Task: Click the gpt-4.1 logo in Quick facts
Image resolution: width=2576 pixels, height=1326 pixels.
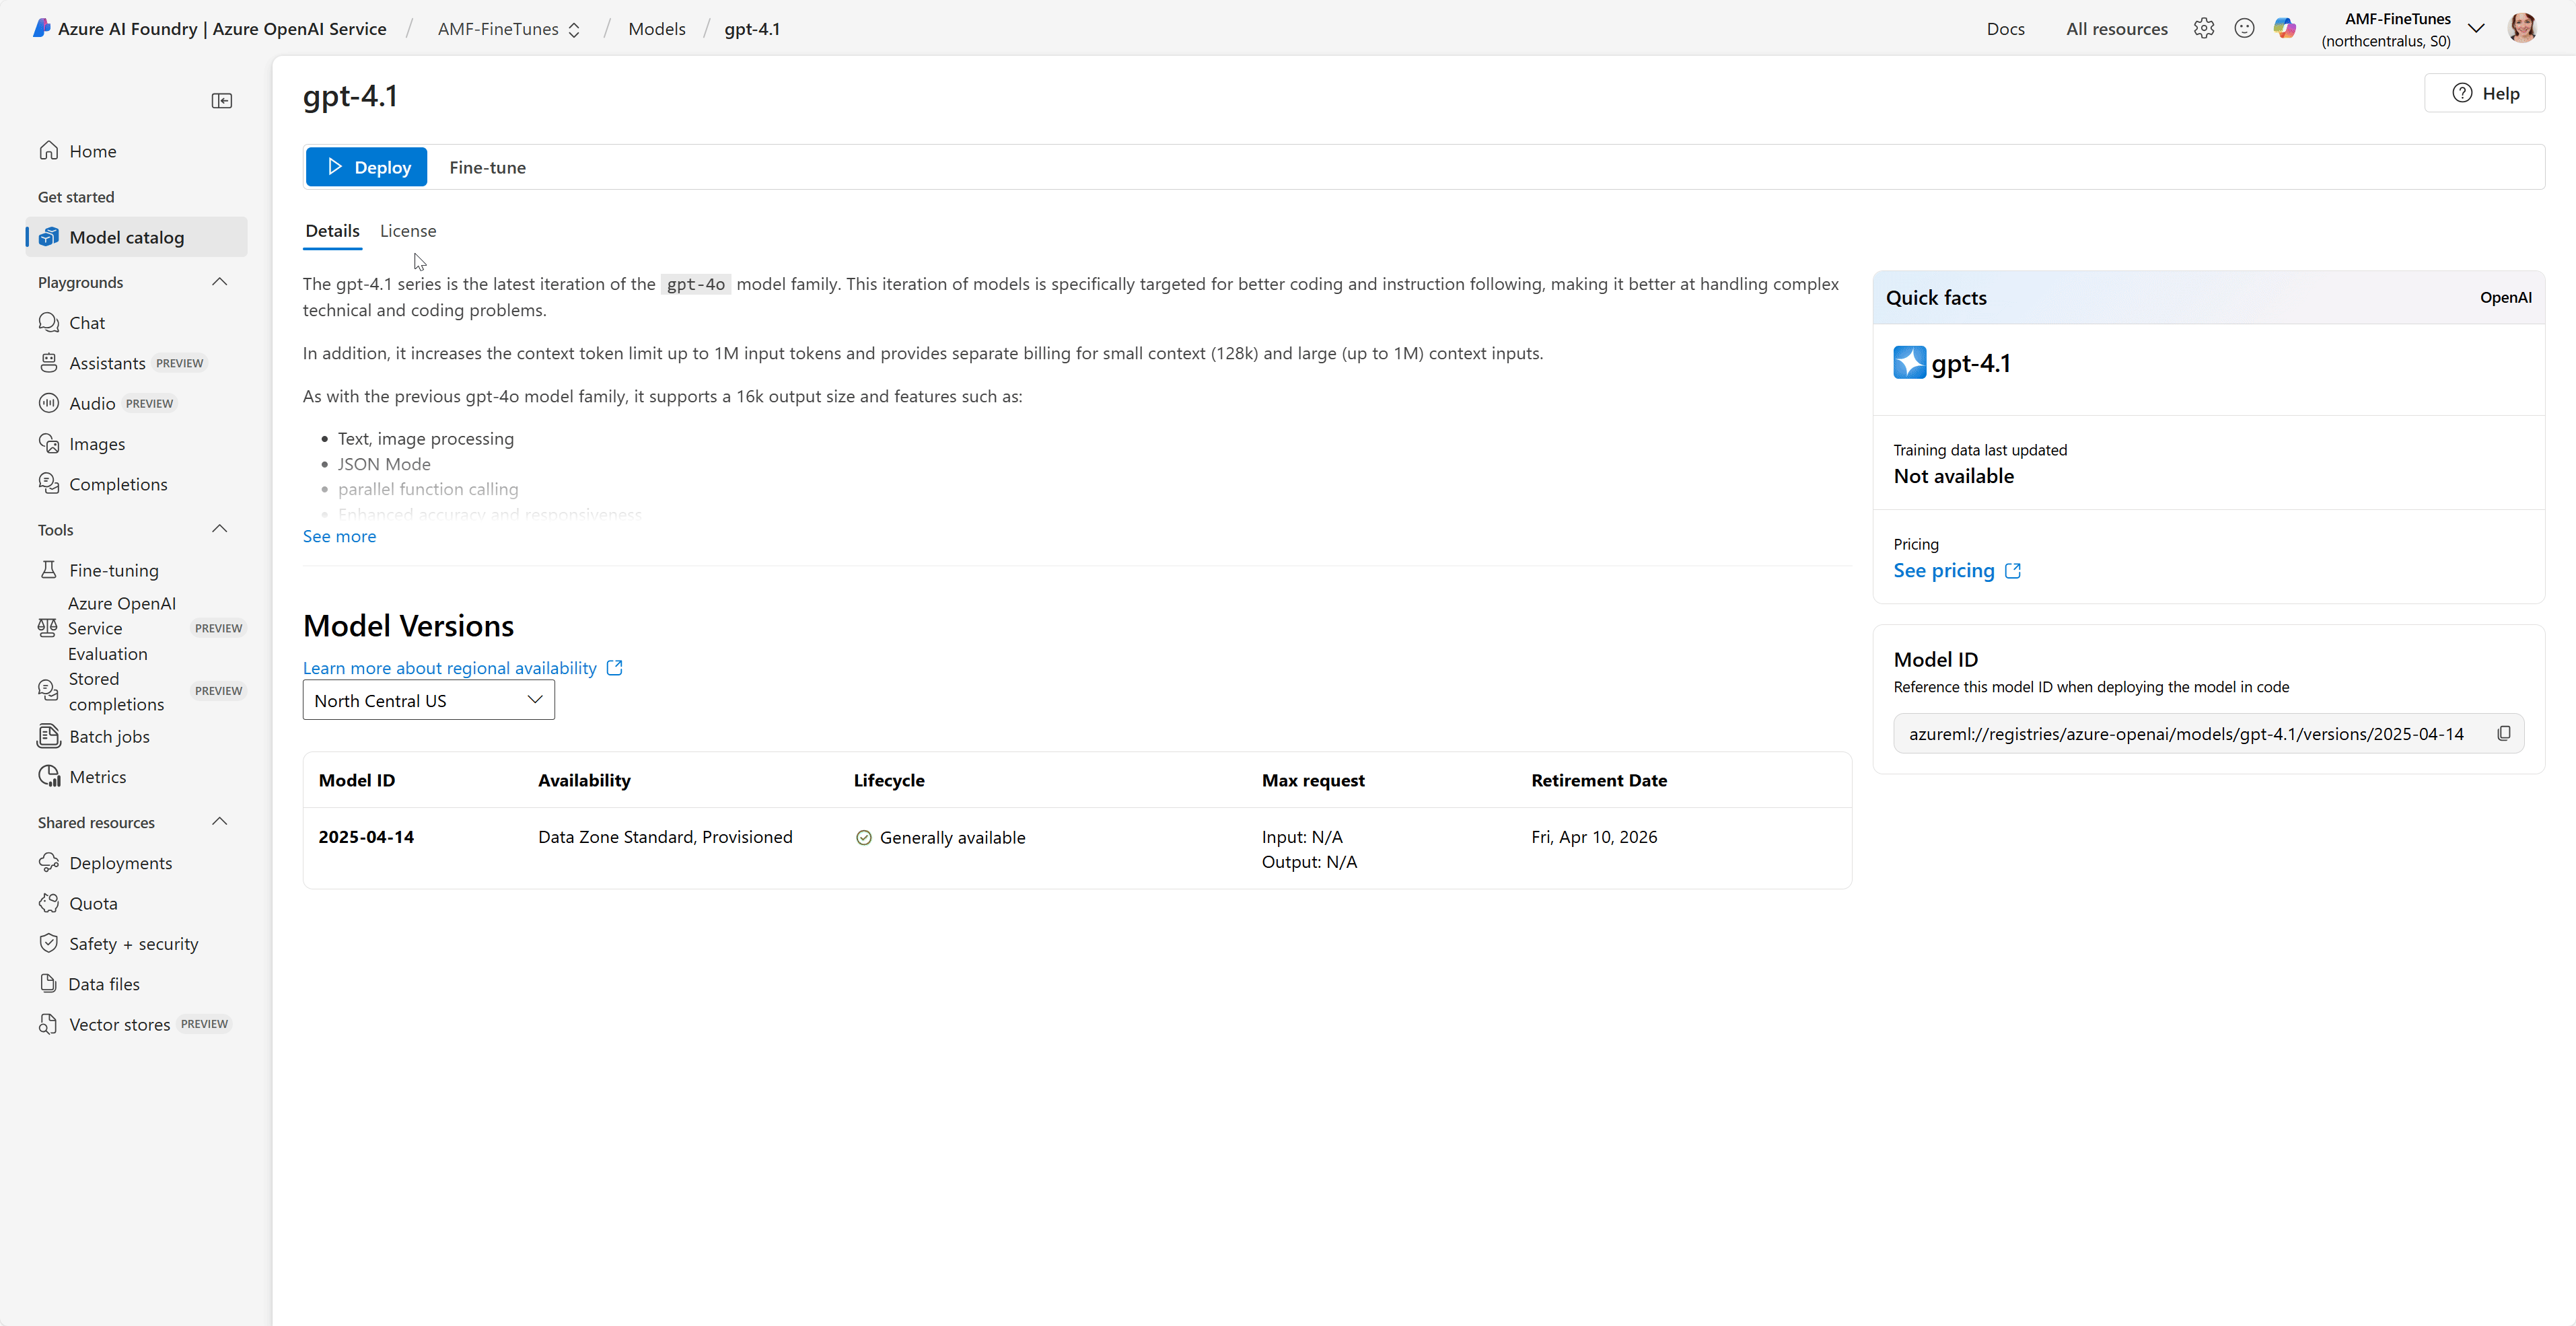Action: [x=1909, y=362]
